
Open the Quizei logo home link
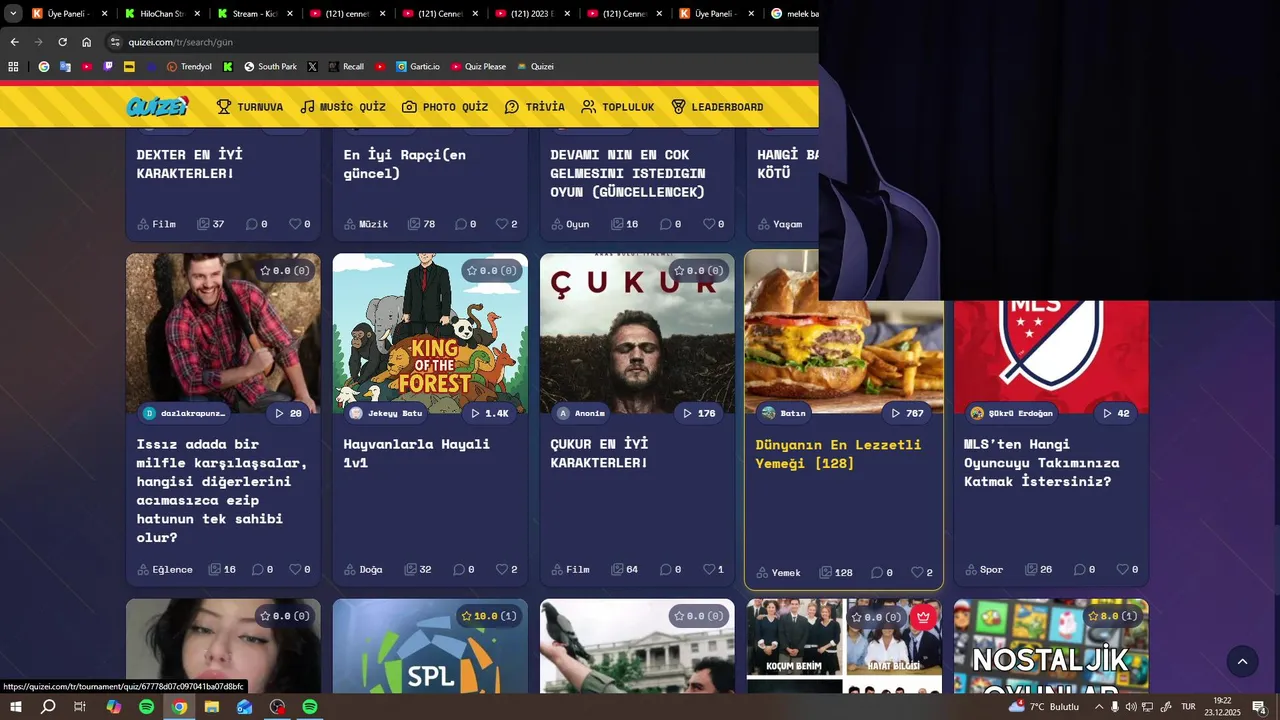(157, 106)
